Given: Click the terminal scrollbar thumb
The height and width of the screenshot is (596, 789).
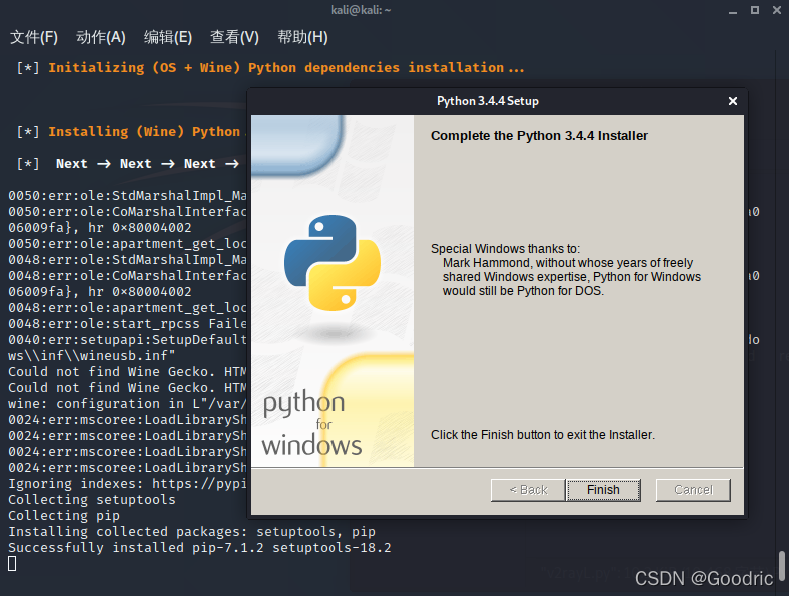Looking at the screenshot, I should point(782,567).
